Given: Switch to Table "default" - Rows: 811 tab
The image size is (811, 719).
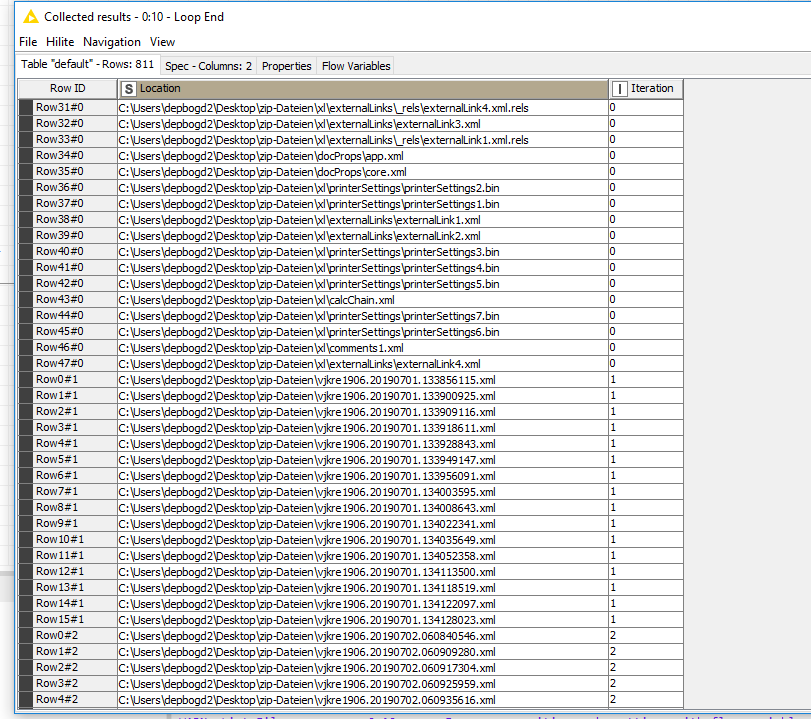Looking at the screenshot, I should 87,64.
